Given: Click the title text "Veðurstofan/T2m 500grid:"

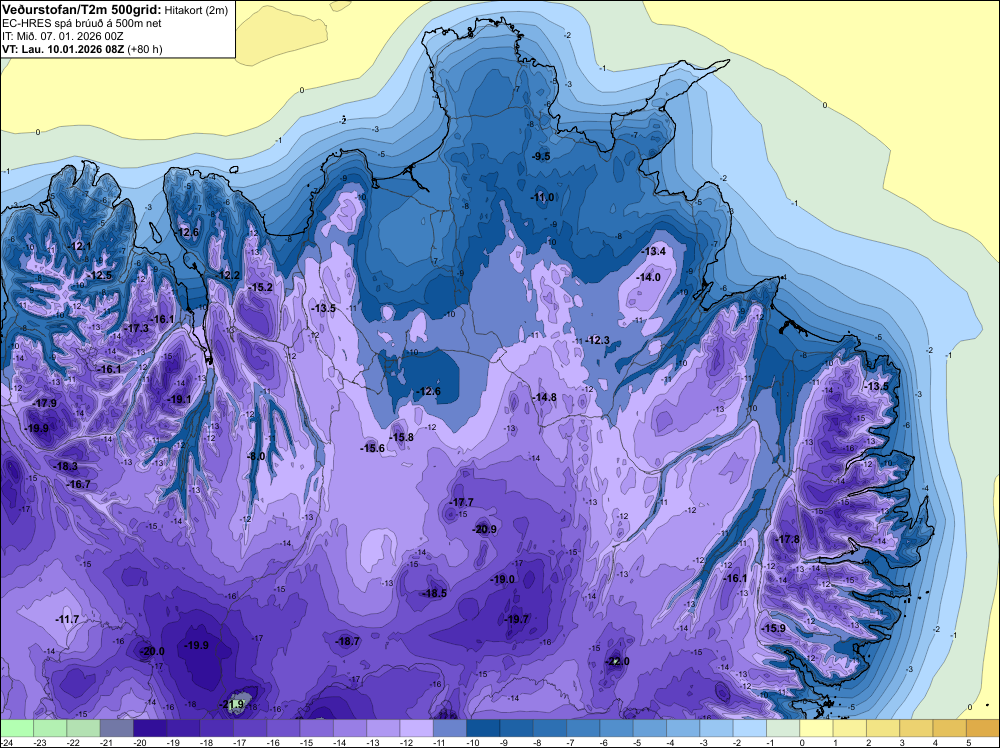Looking at the screenshot, I should pyautogui.click(x=82, y=10).
